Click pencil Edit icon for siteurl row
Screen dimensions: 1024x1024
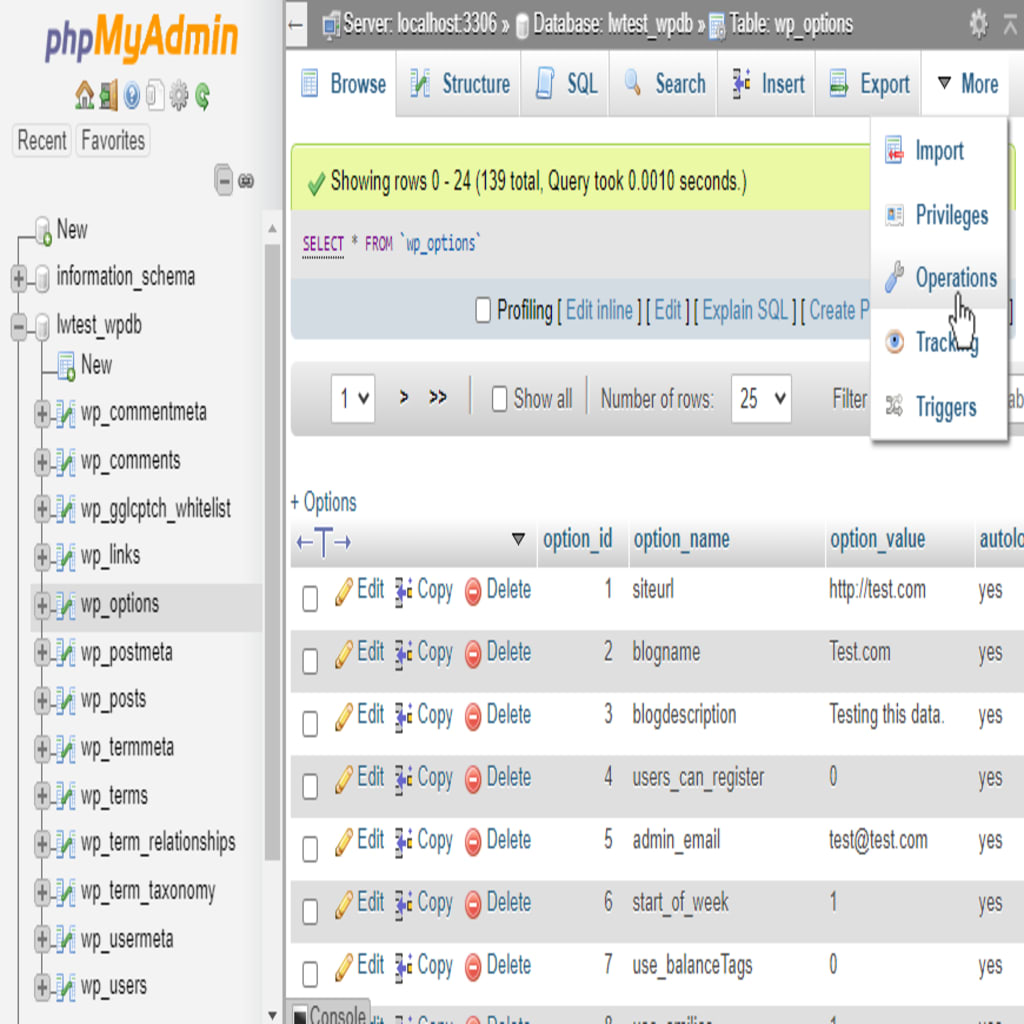(x=344, y=591)
